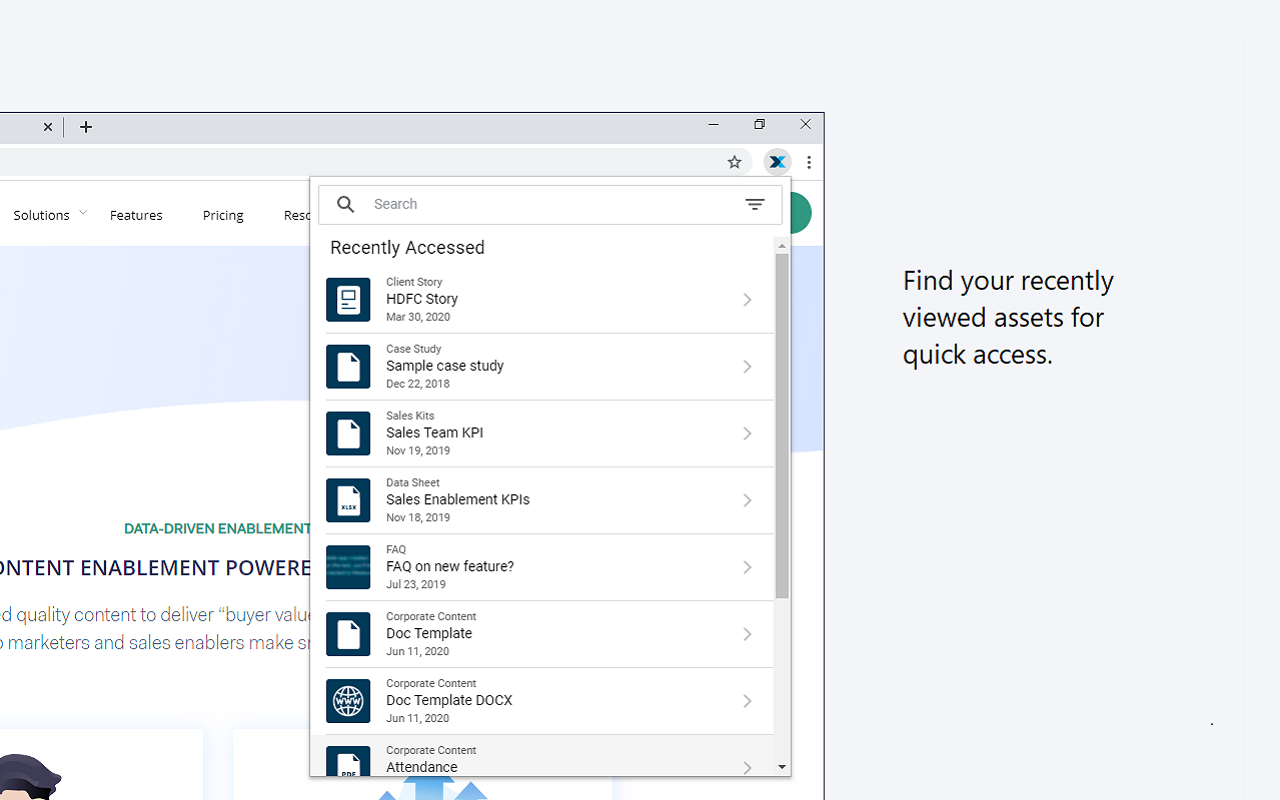Expand the Sample case study row chevron
This screenshot has height=800, width=1280.
click(747, 367)
